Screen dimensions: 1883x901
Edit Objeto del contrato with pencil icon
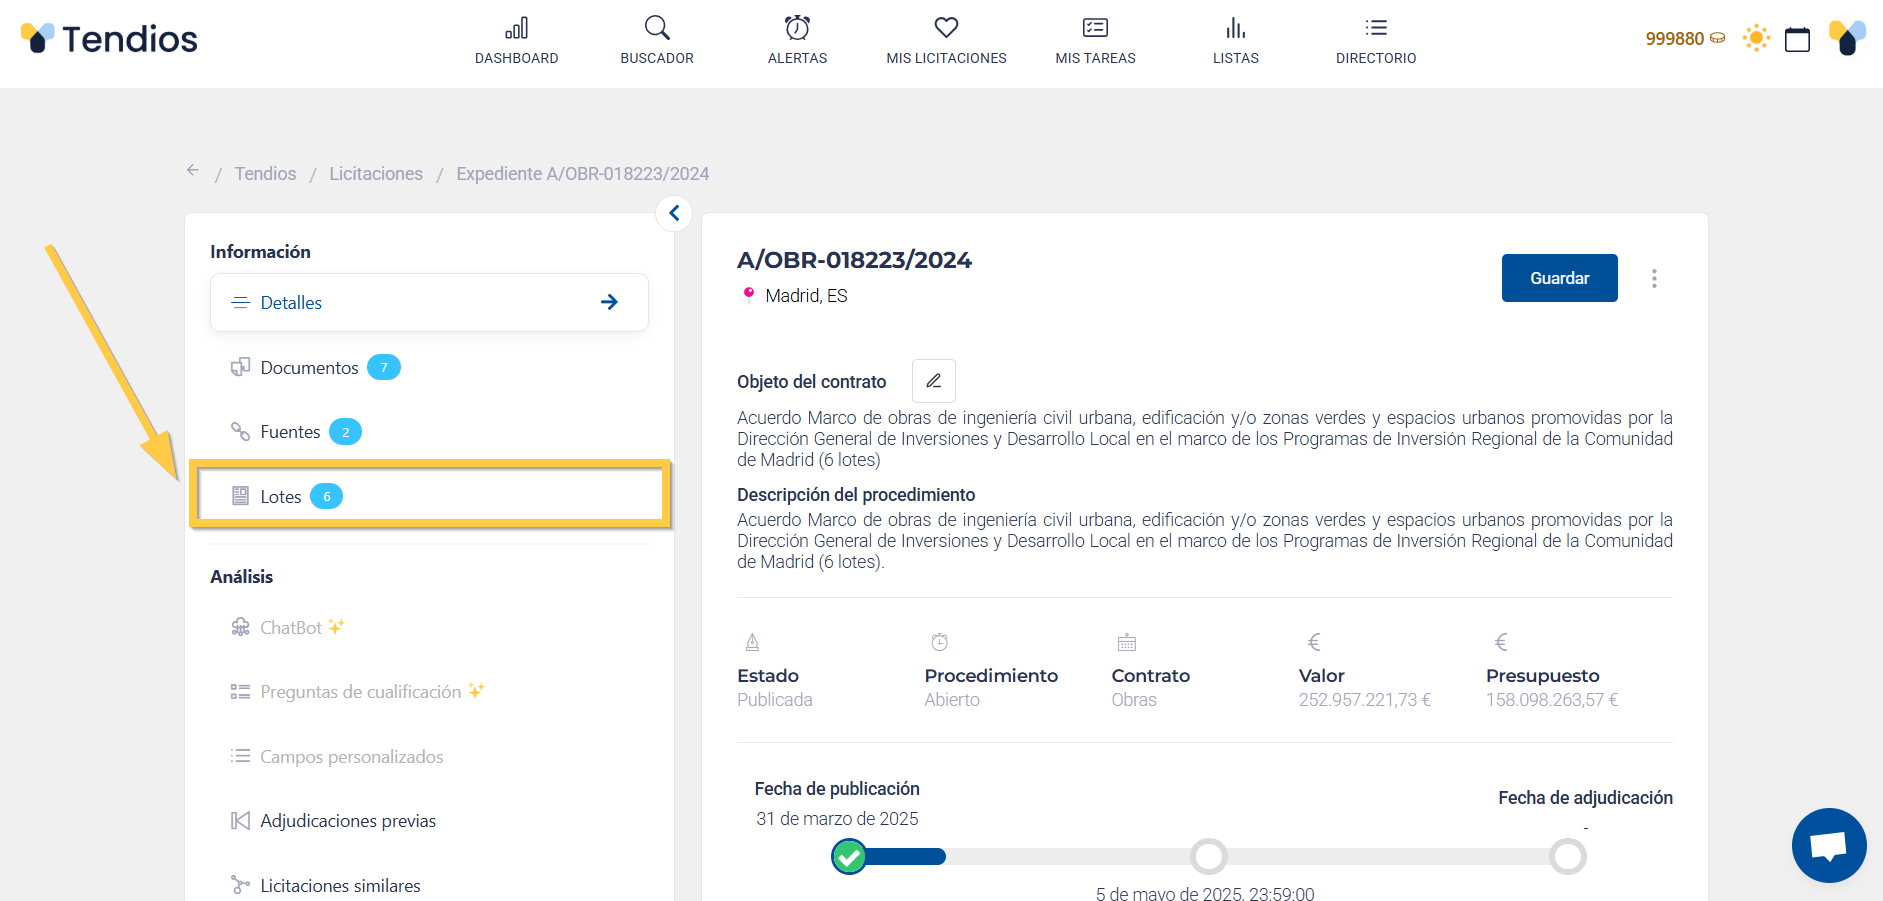[x=933, y=381]
